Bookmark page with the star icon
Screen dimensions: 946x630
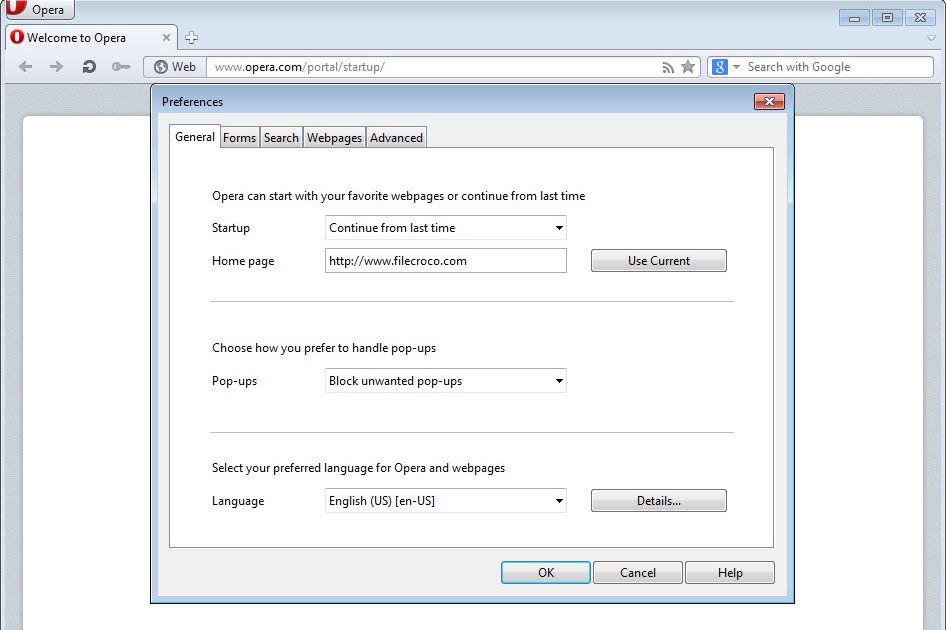(688, 66)
